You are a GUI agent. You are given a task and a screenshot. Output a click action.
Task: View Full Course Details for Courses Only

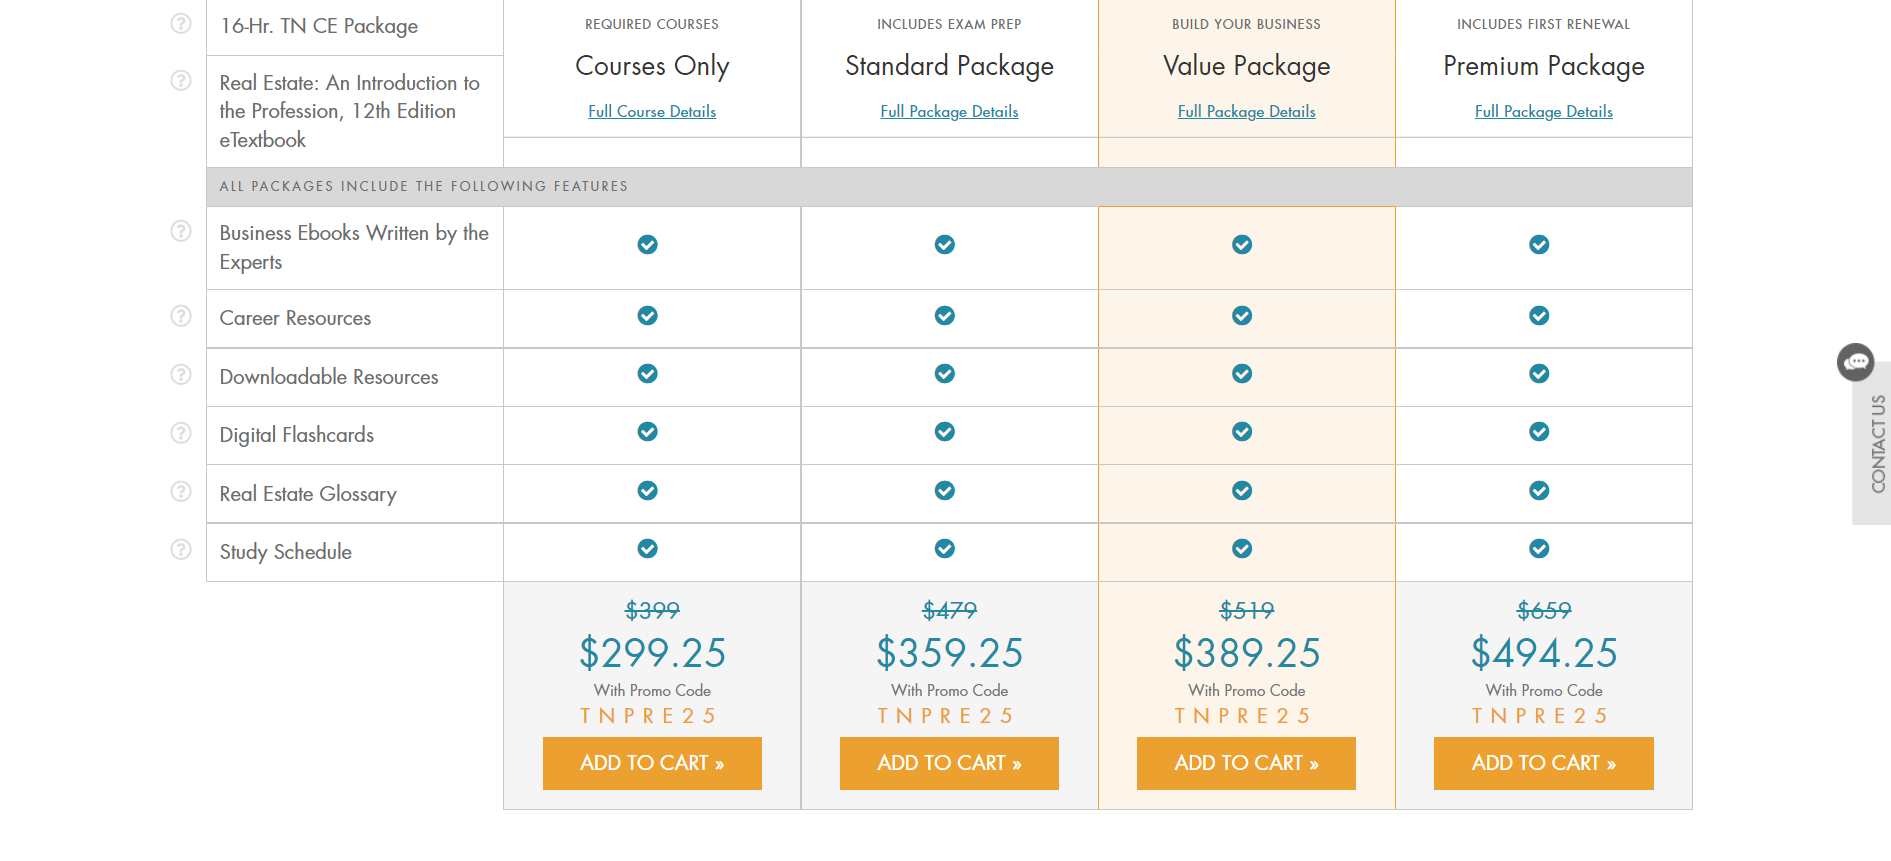[x=652, y=111]
